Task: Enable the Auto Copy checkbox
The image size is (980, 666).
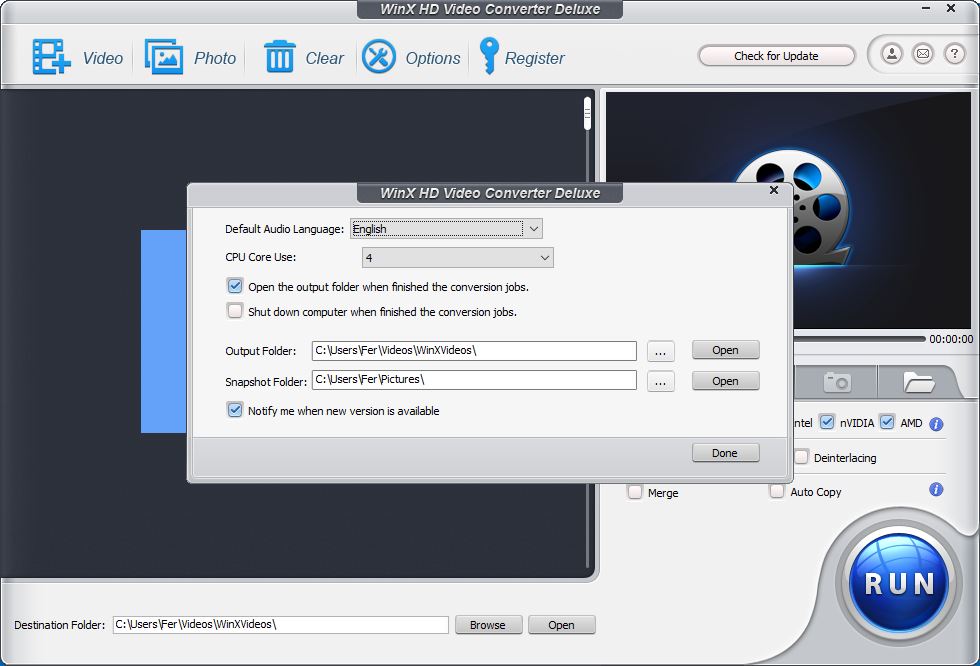Action: click(777, 491)
